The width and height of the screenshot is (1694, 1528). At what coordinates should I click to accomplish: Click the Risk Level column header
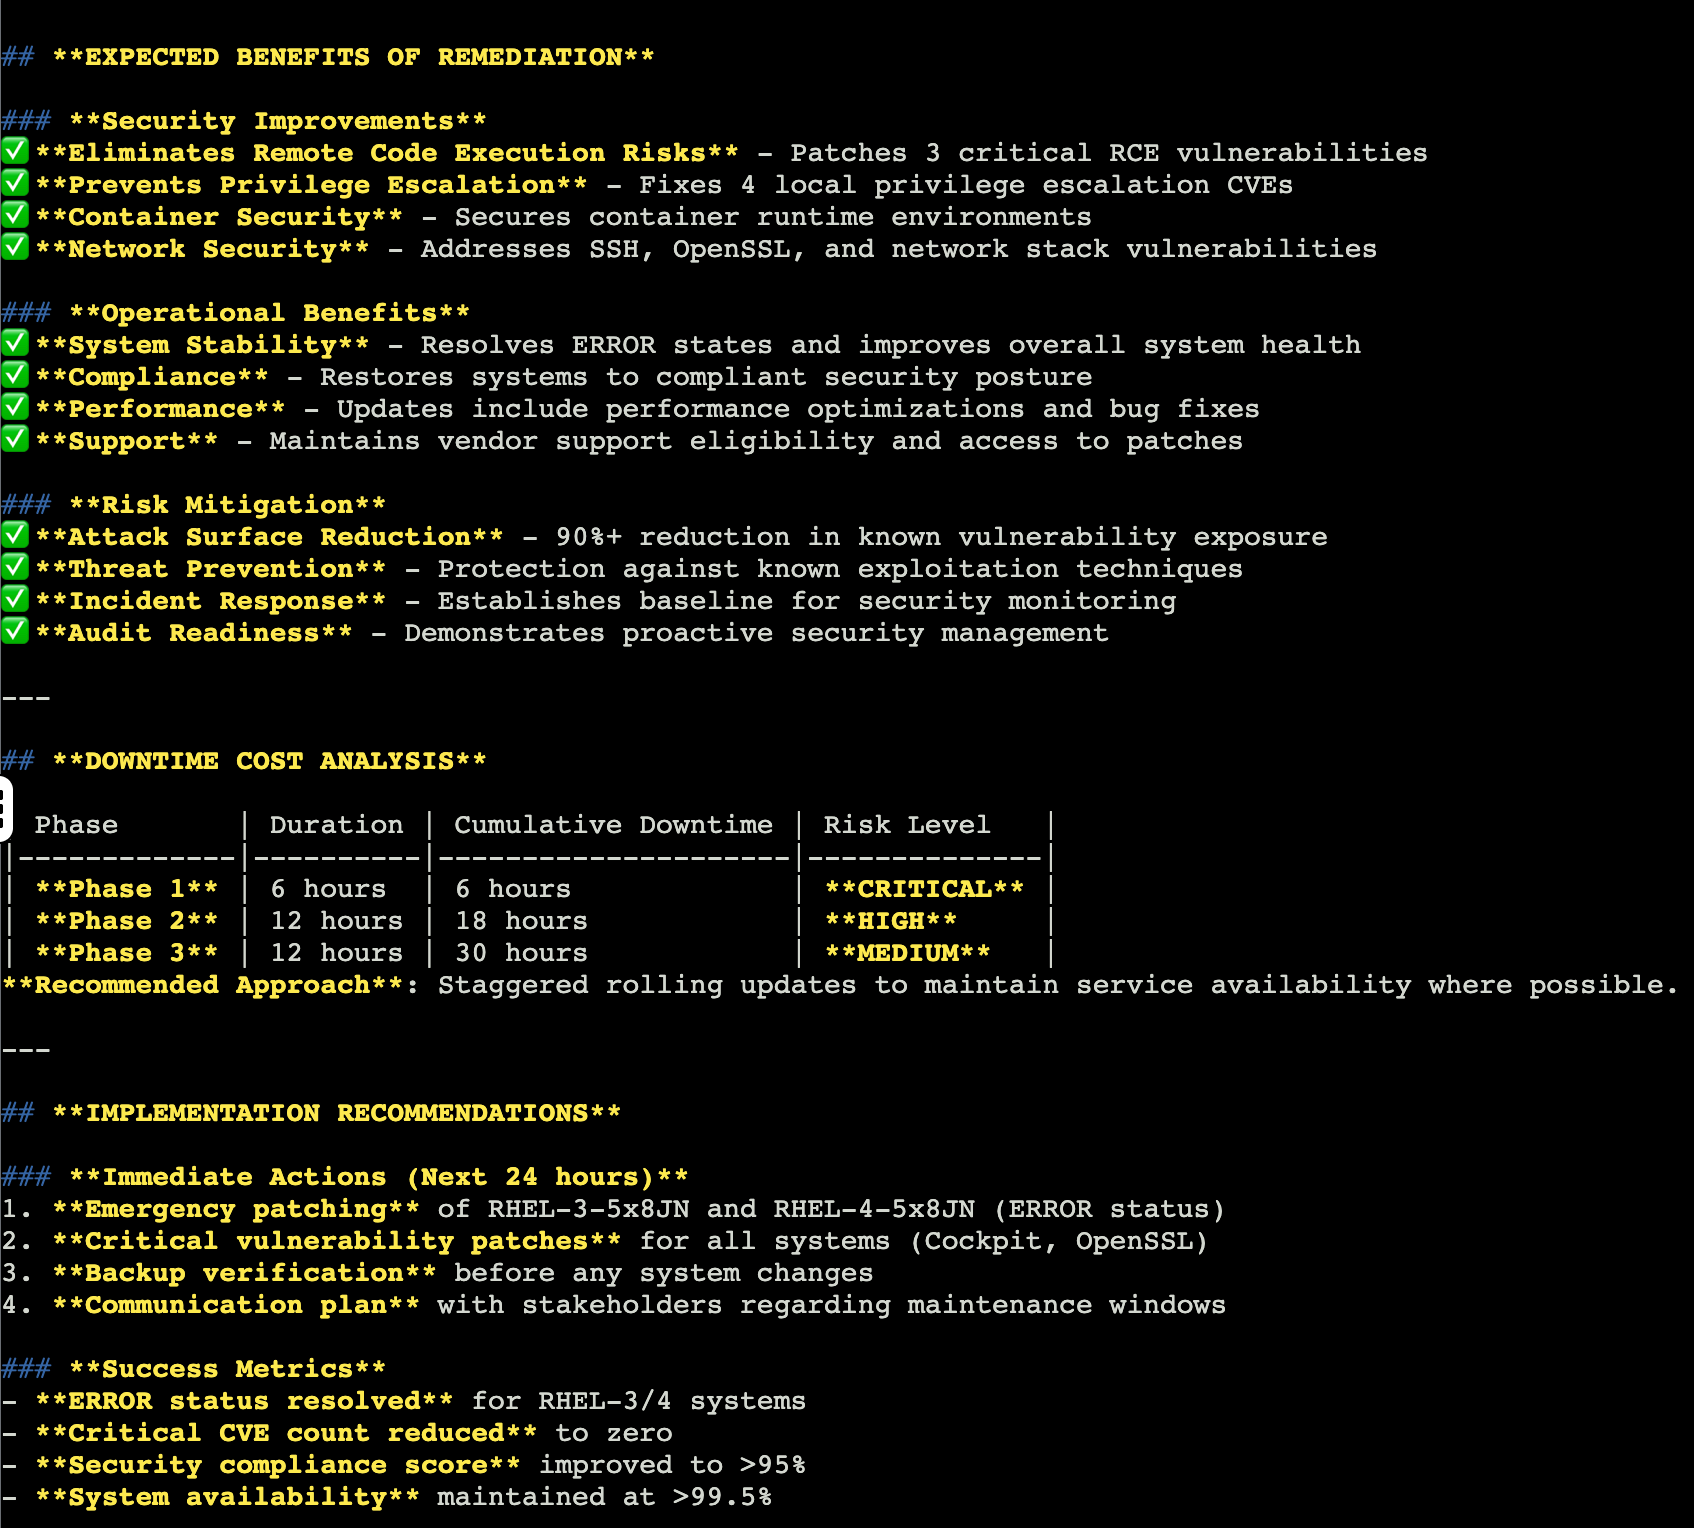[x=906, y=825]
